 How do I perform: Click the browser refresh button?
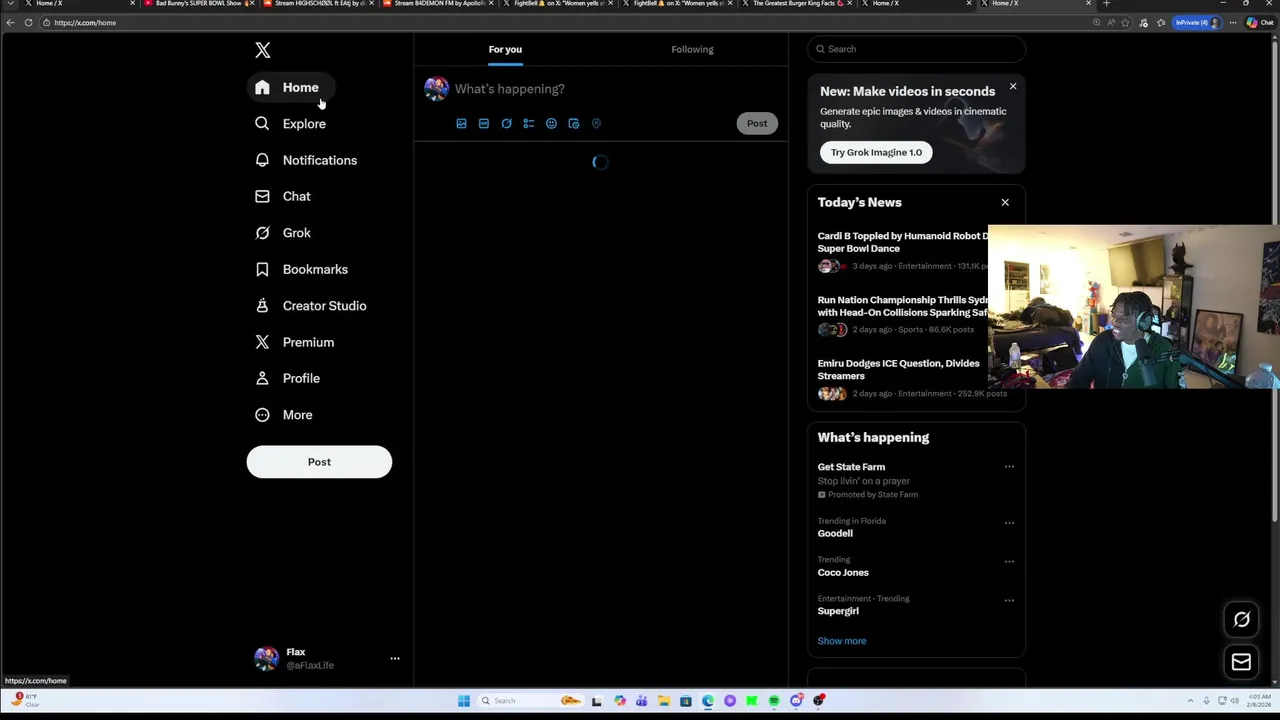[x=28, y=23]
